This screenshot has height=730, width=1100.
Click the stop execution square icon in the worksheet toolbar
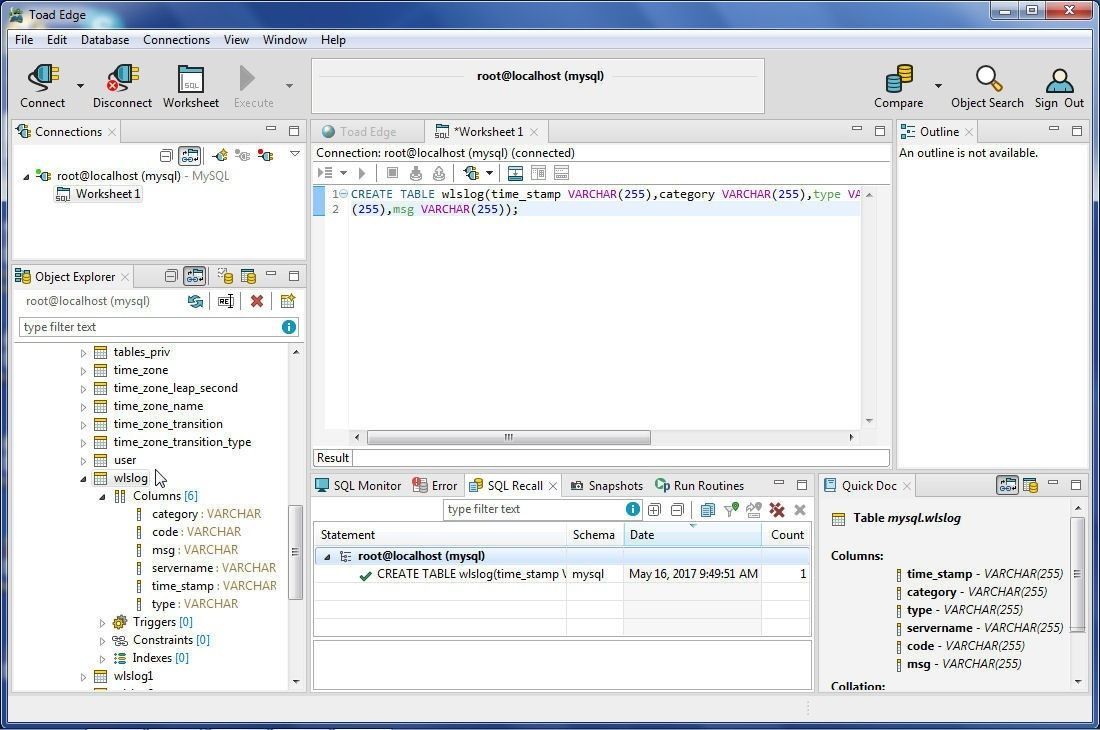[x=392, y=173]
